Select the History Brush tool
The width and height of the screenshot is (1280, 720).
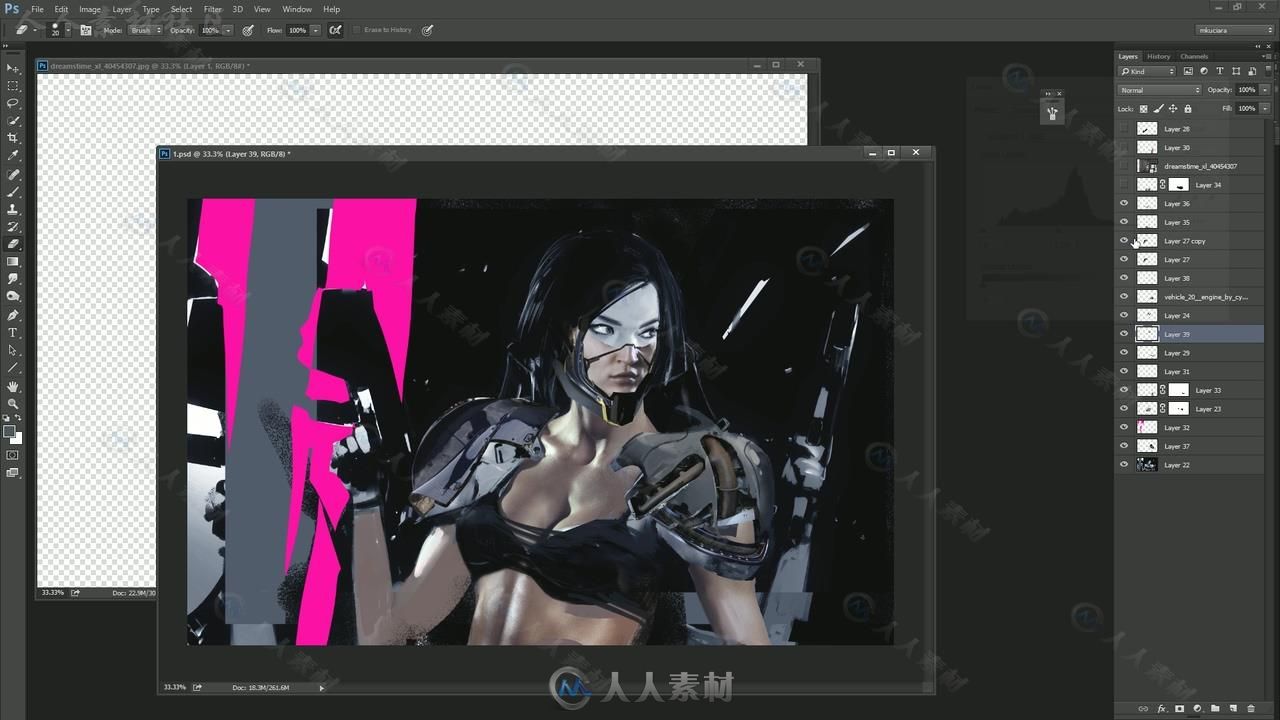(13, 226)
